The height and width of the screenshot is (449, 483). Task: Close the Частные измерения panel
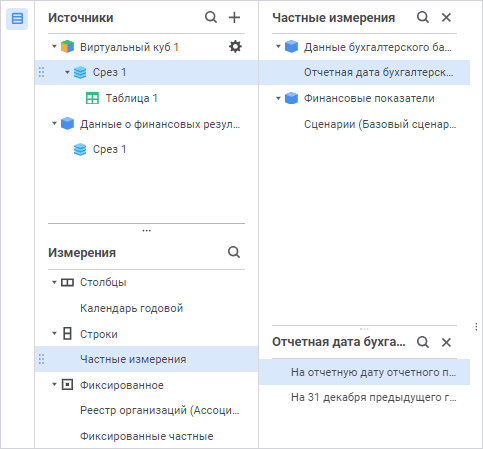pyautogui.click(x=446, y=17)
